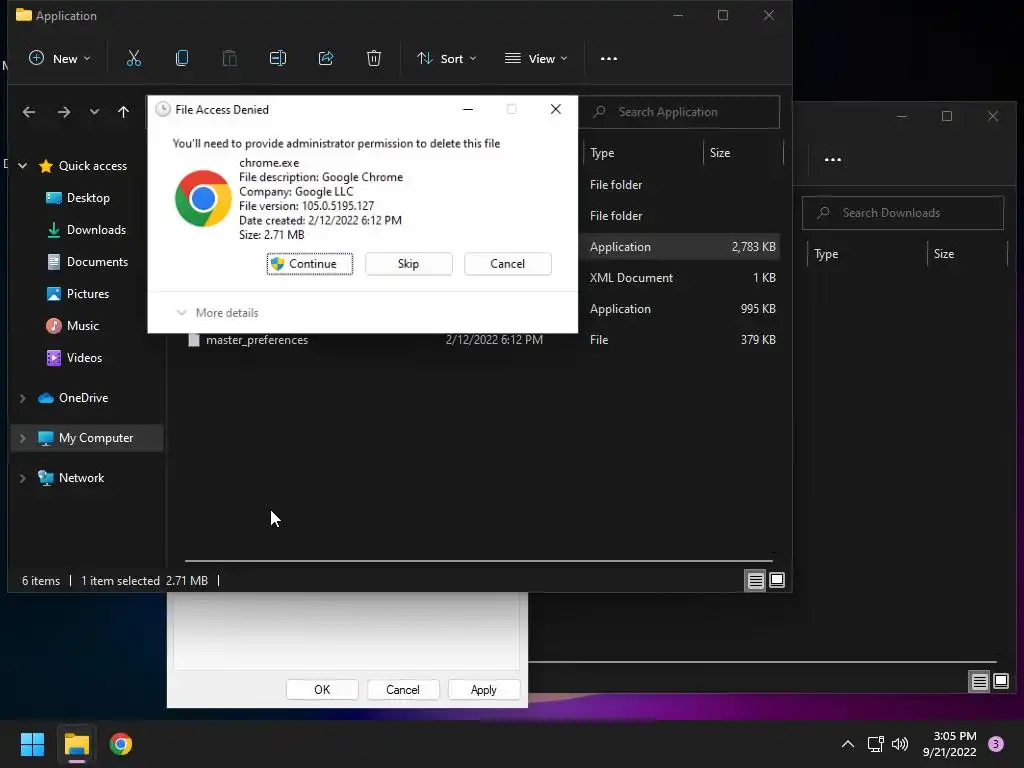Image resolution: width=1024 pixels, height=768 pixels.
Task: Click the Rename icon in toolbar
Action: 278,59
